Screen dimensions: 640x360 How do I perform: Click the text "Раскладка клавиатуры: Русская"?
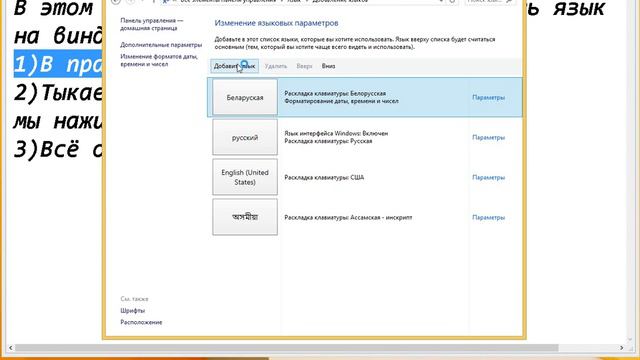tap(328, 141)
